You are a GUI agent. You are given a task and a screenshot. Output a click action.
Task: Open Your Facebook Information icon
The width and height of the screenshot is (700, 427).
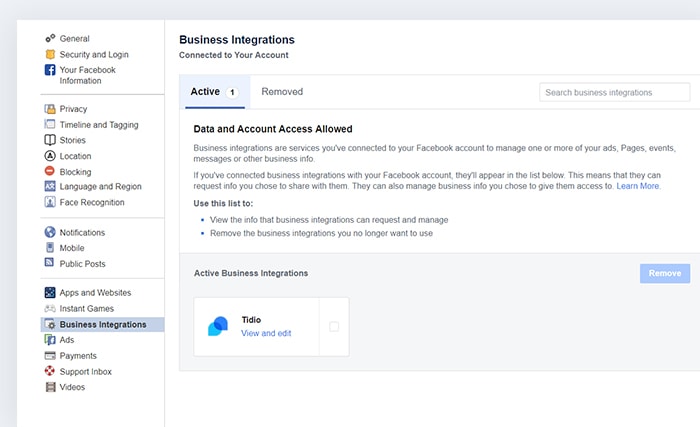point(50,70)
